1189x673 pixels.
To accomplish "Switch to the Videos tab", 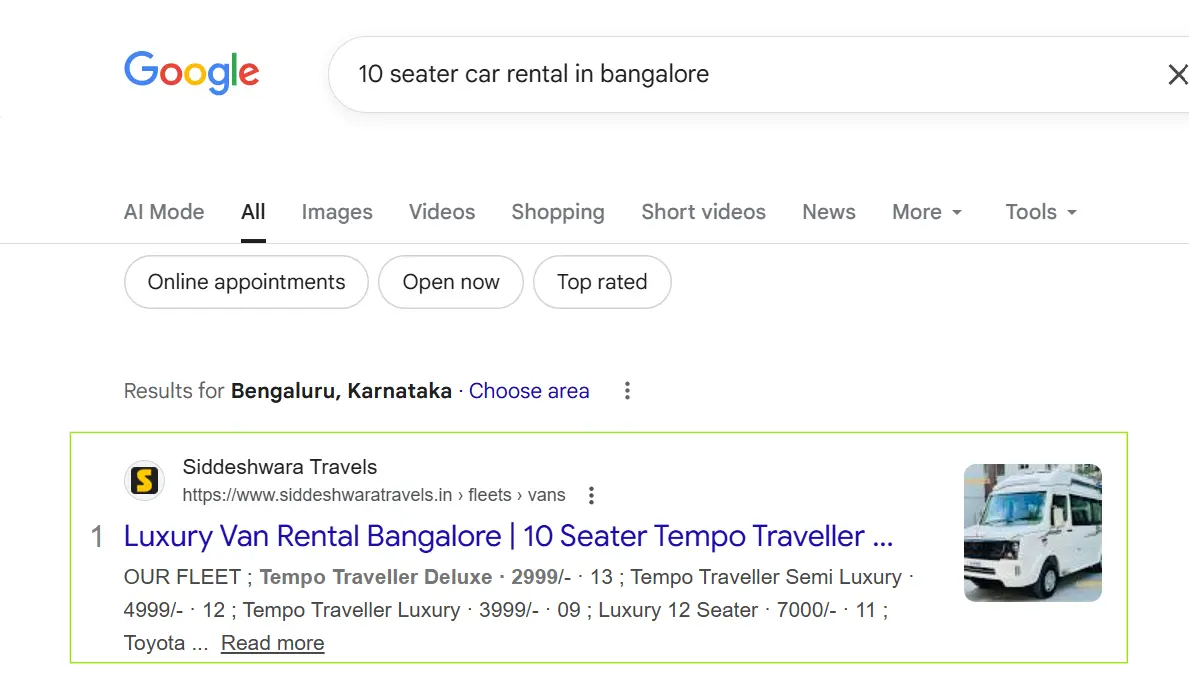I will [442, 212].
